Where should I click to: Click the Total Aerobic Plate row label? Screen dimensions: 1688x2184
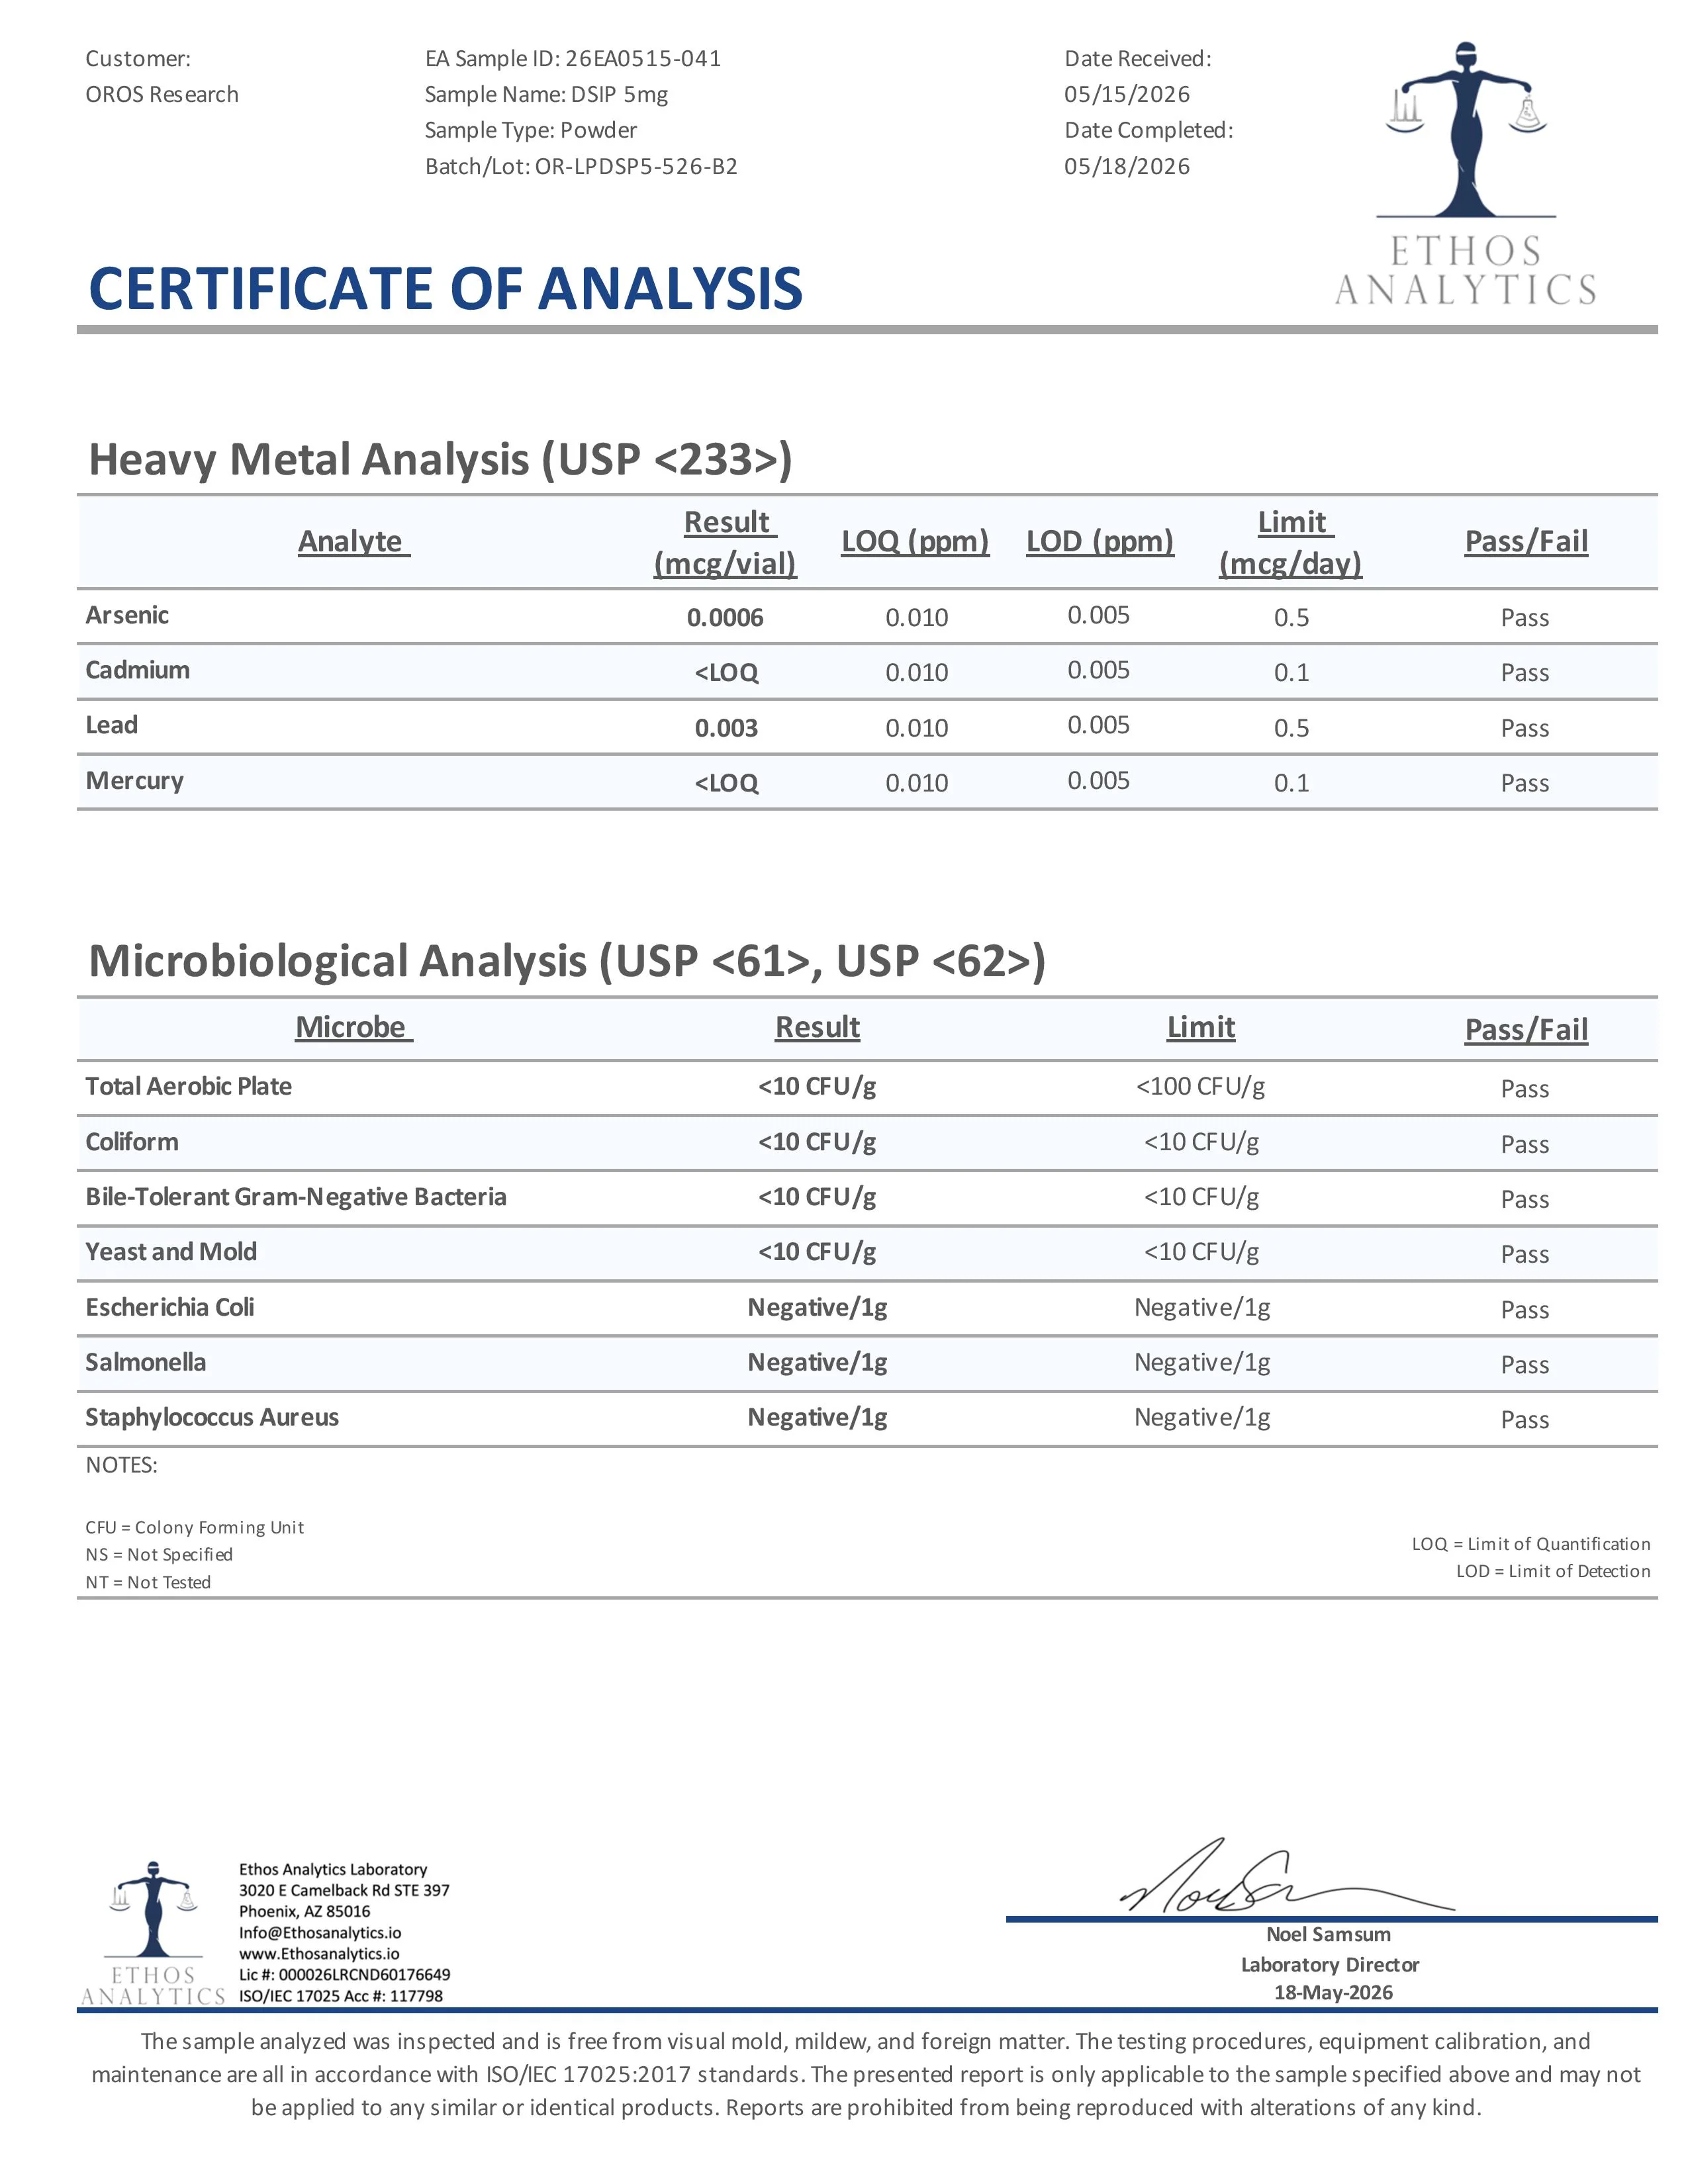[x=188, y=1086]
